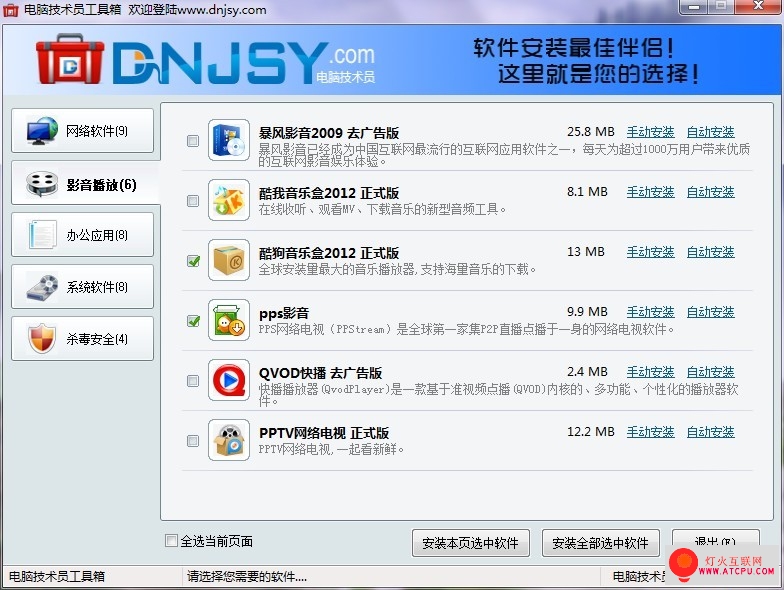Click the system disk drive icon in sidebar
Viewport: 784px width, 590px height.
42,287
